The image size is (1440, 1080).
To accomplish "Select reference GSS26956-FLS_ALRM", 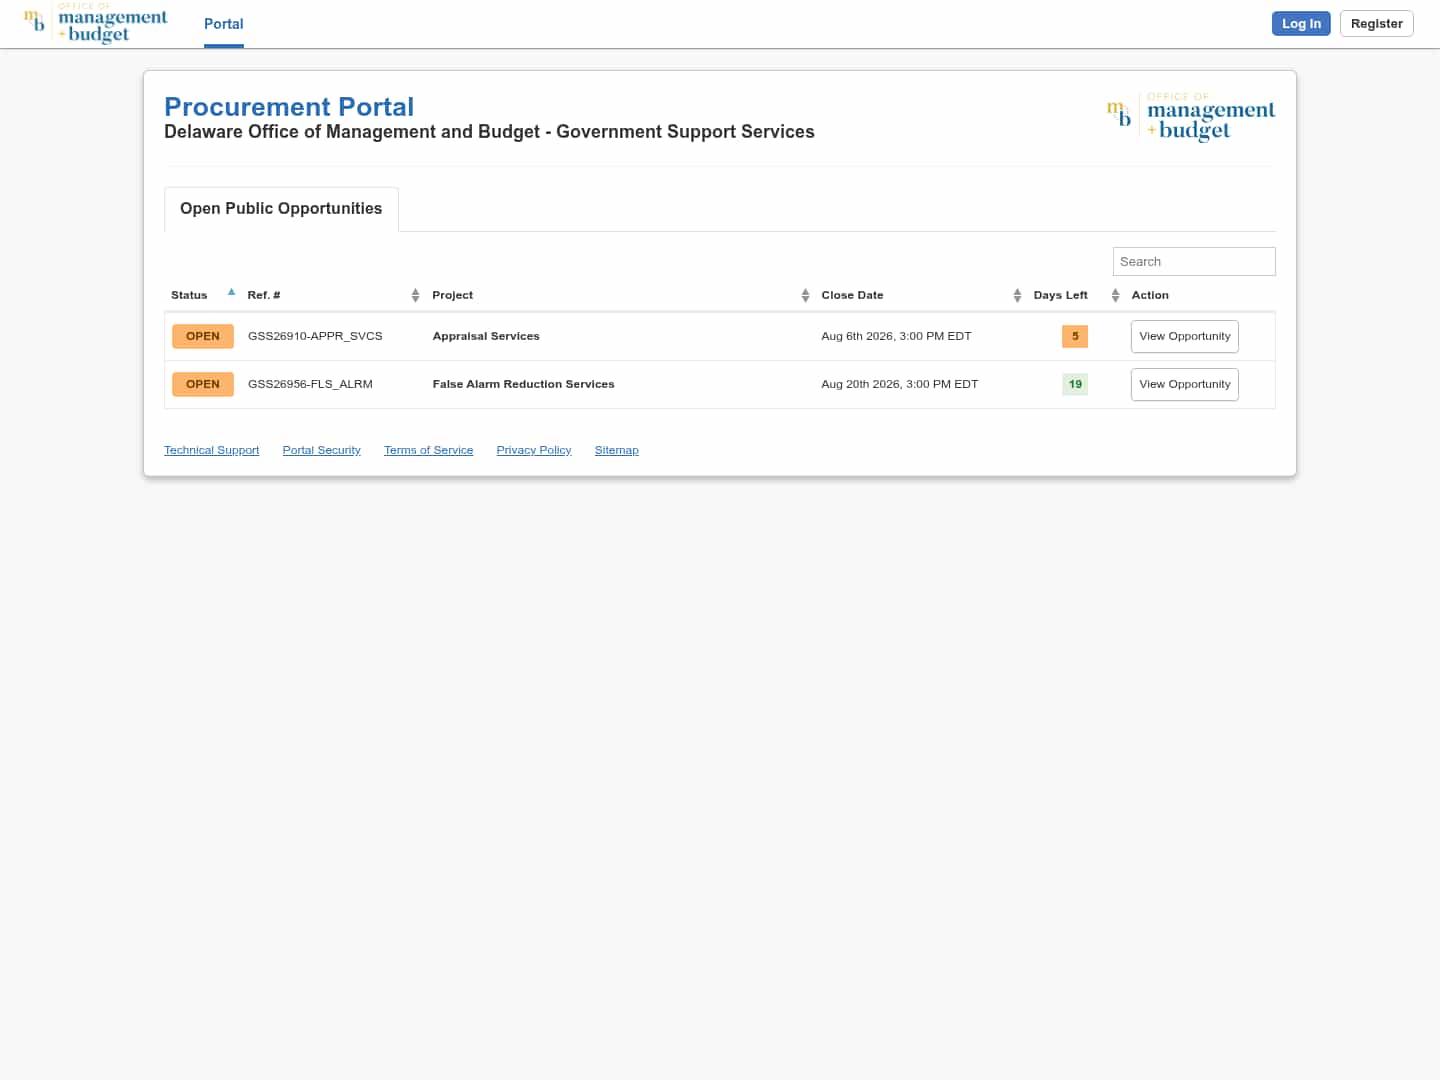I will point(310,384).
